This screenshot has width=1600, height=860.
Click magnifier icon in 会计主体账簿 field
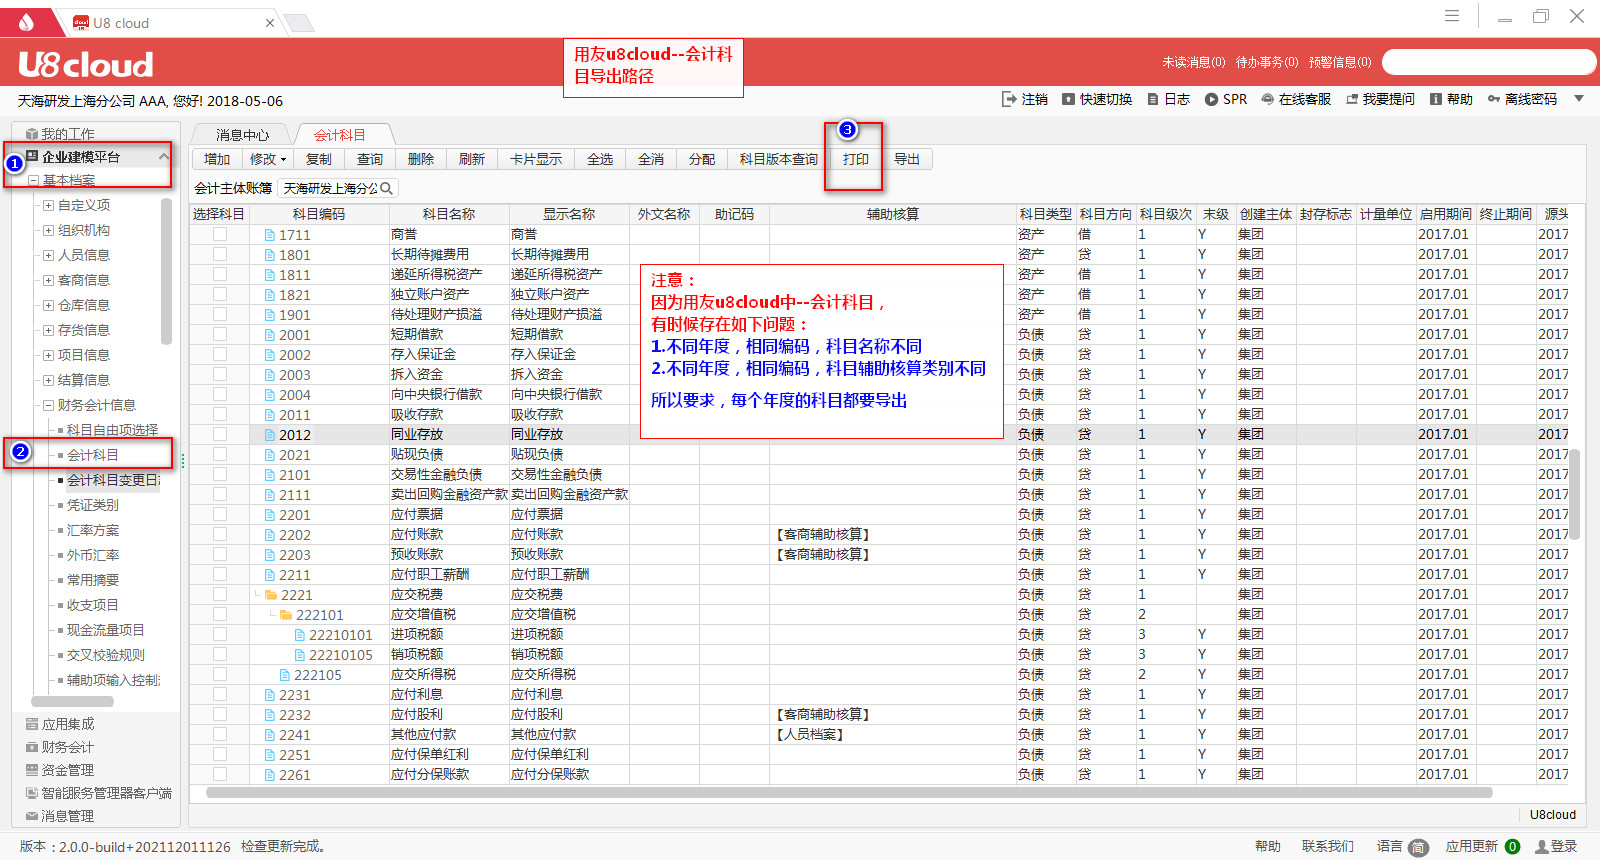pyautogui.click(x=387, y=188)
